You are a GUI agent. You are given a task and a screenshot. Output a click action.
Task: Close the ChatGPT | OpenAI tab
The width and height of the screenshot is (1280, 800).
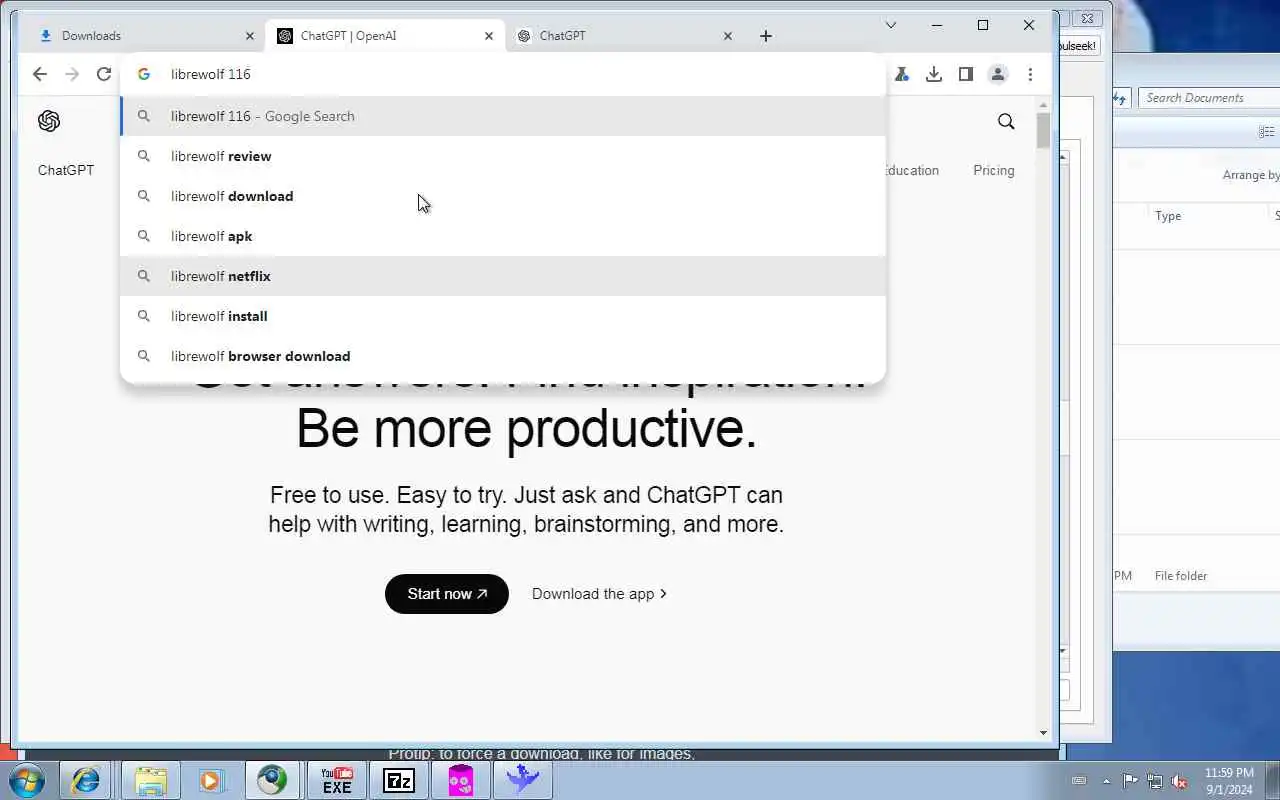489,36
